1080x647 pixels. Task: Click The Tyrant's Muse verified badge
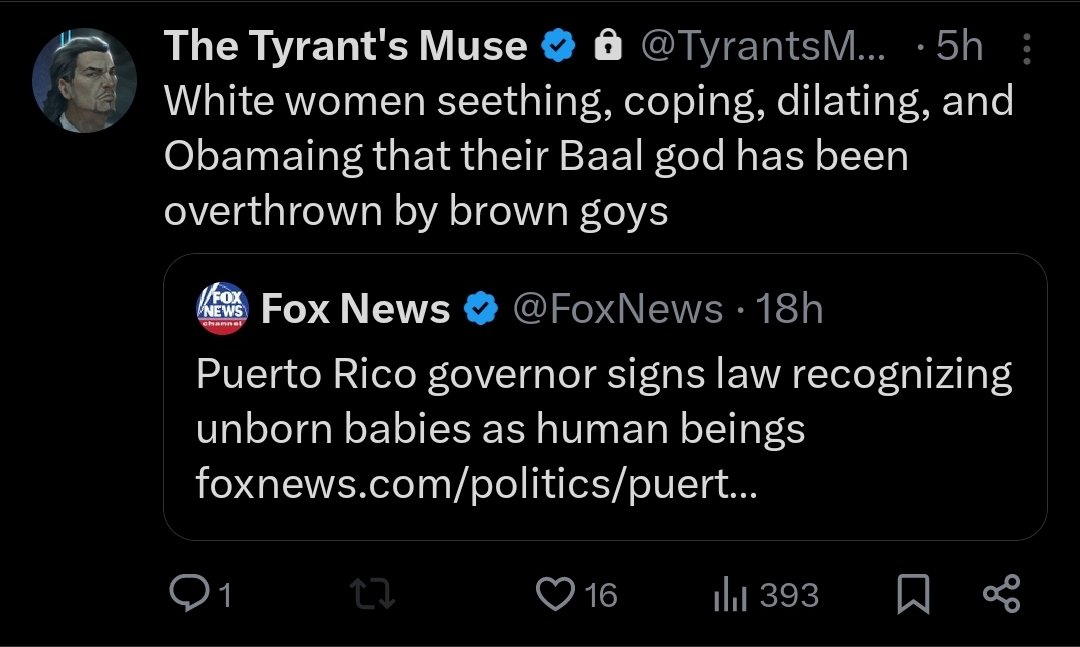(558, 46)
